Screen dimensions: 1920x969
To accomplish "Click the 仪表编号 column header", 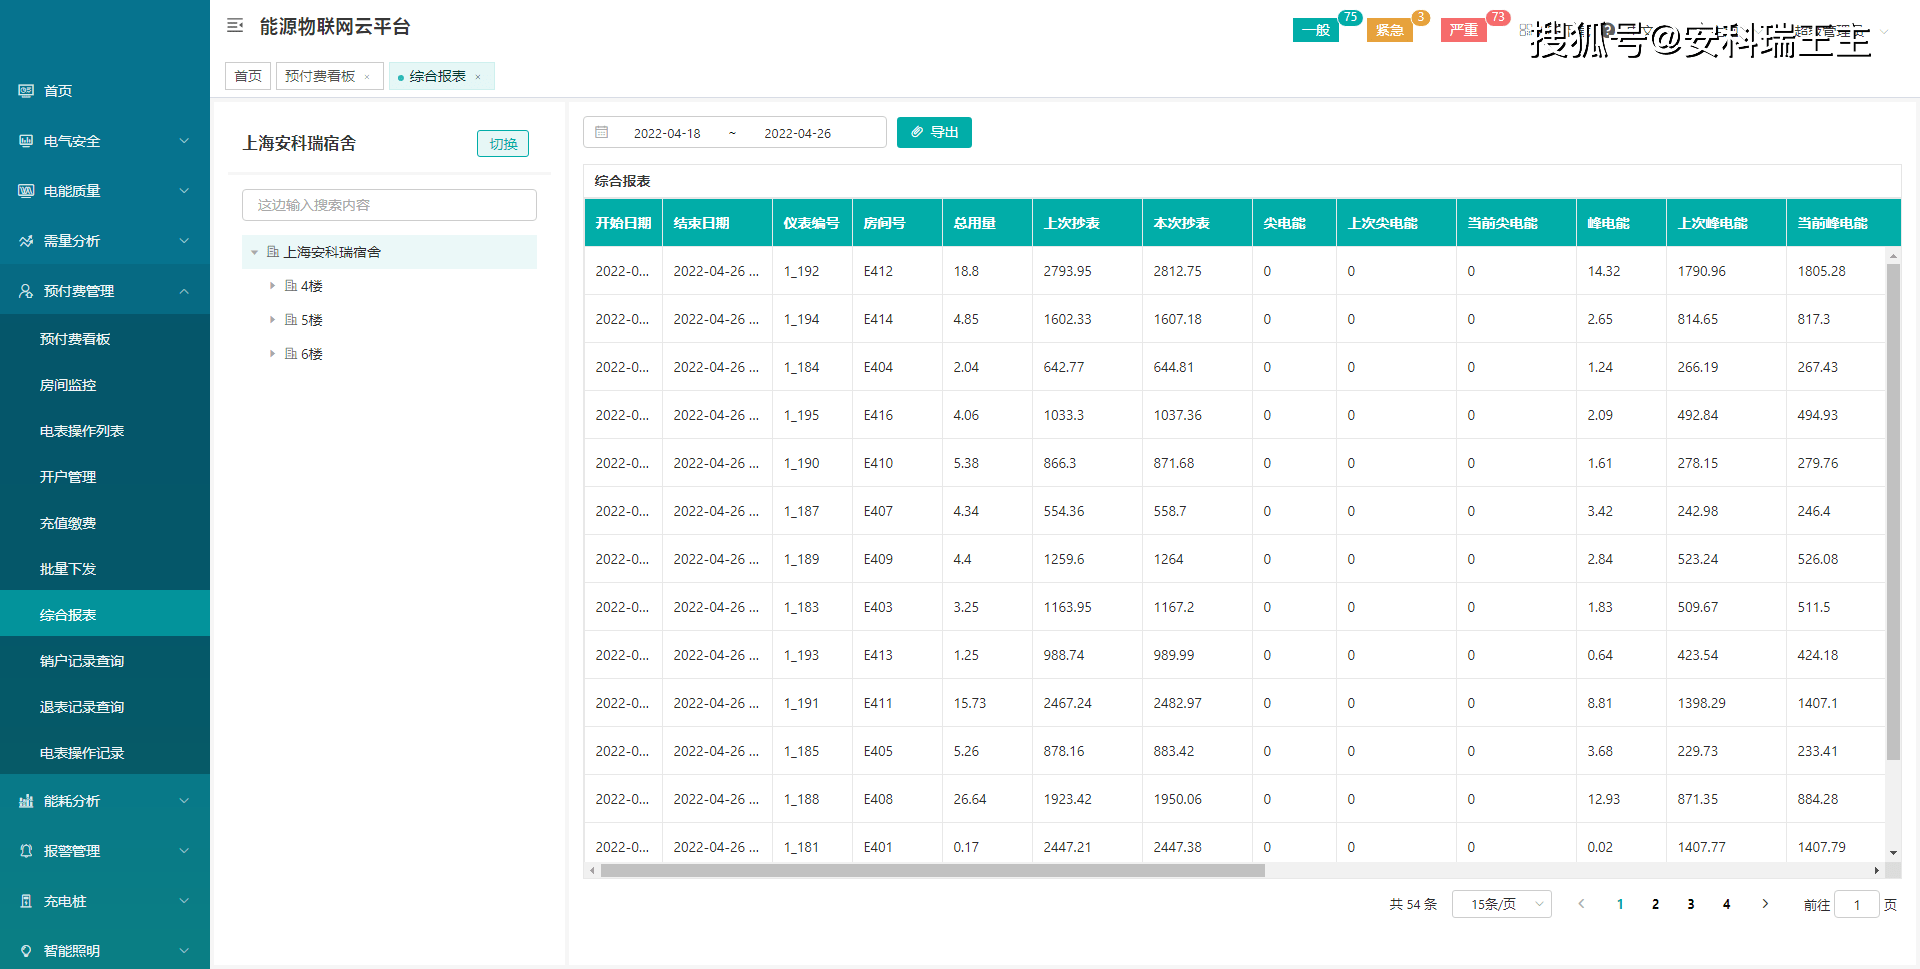I will tap(811, 223).
